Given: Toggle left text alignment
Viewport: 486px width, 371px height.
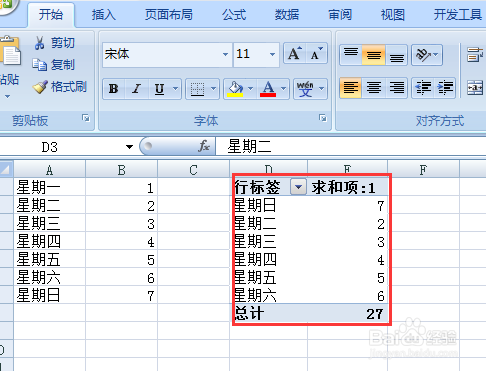Looking at the screenshot, I should [351, 88].
